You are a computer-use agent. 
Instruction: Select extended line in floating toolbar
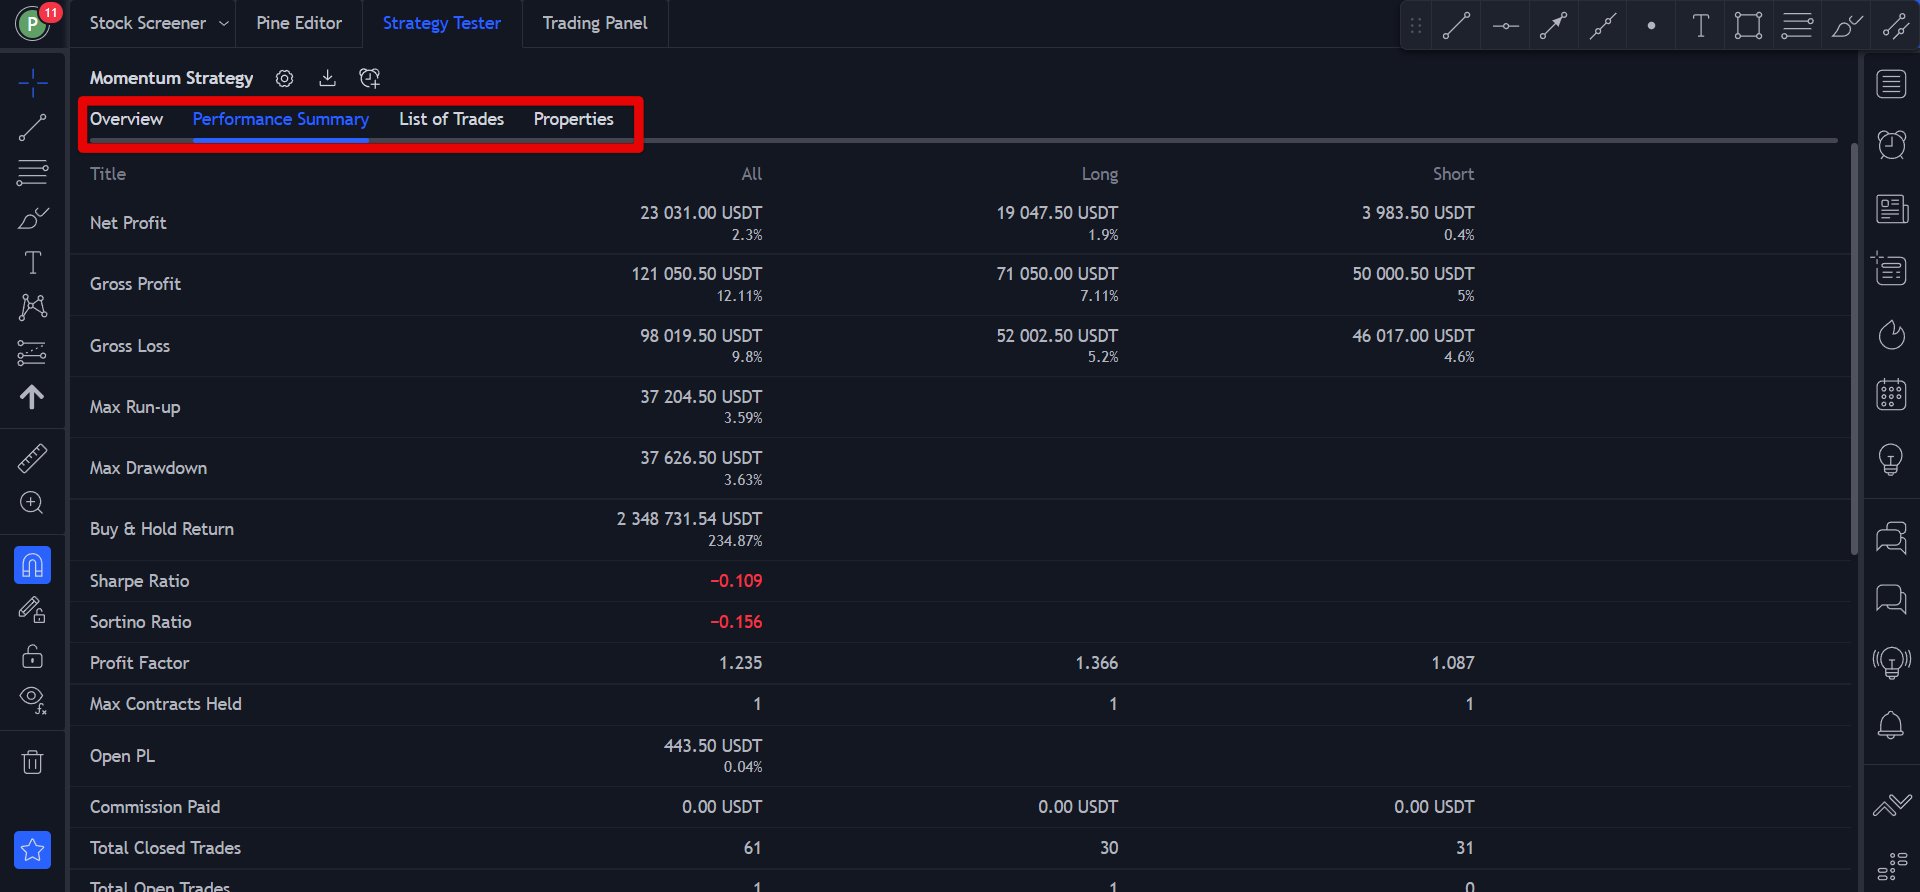click(1603, 26)
